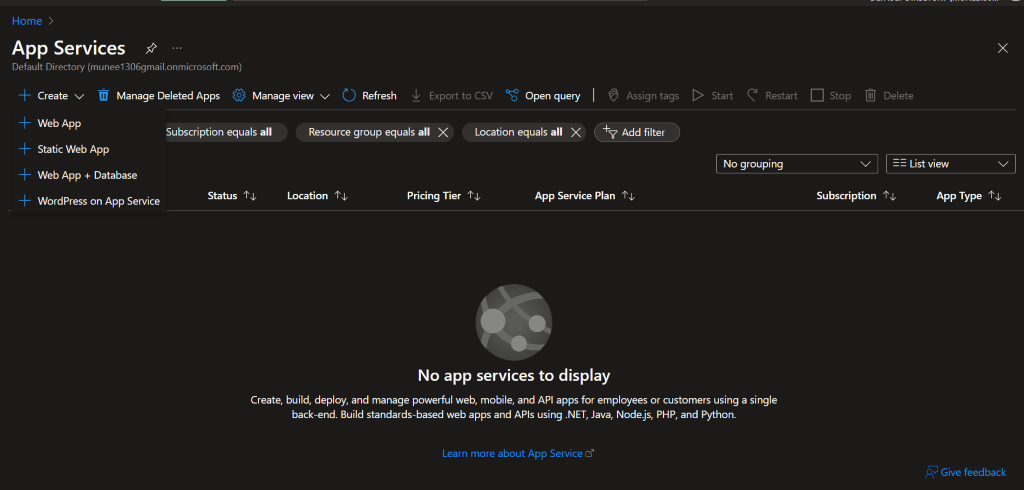This screenshot has width=1024, height=490.
Task: Click Assign tags toolbar button
Action: pos(643,95)
